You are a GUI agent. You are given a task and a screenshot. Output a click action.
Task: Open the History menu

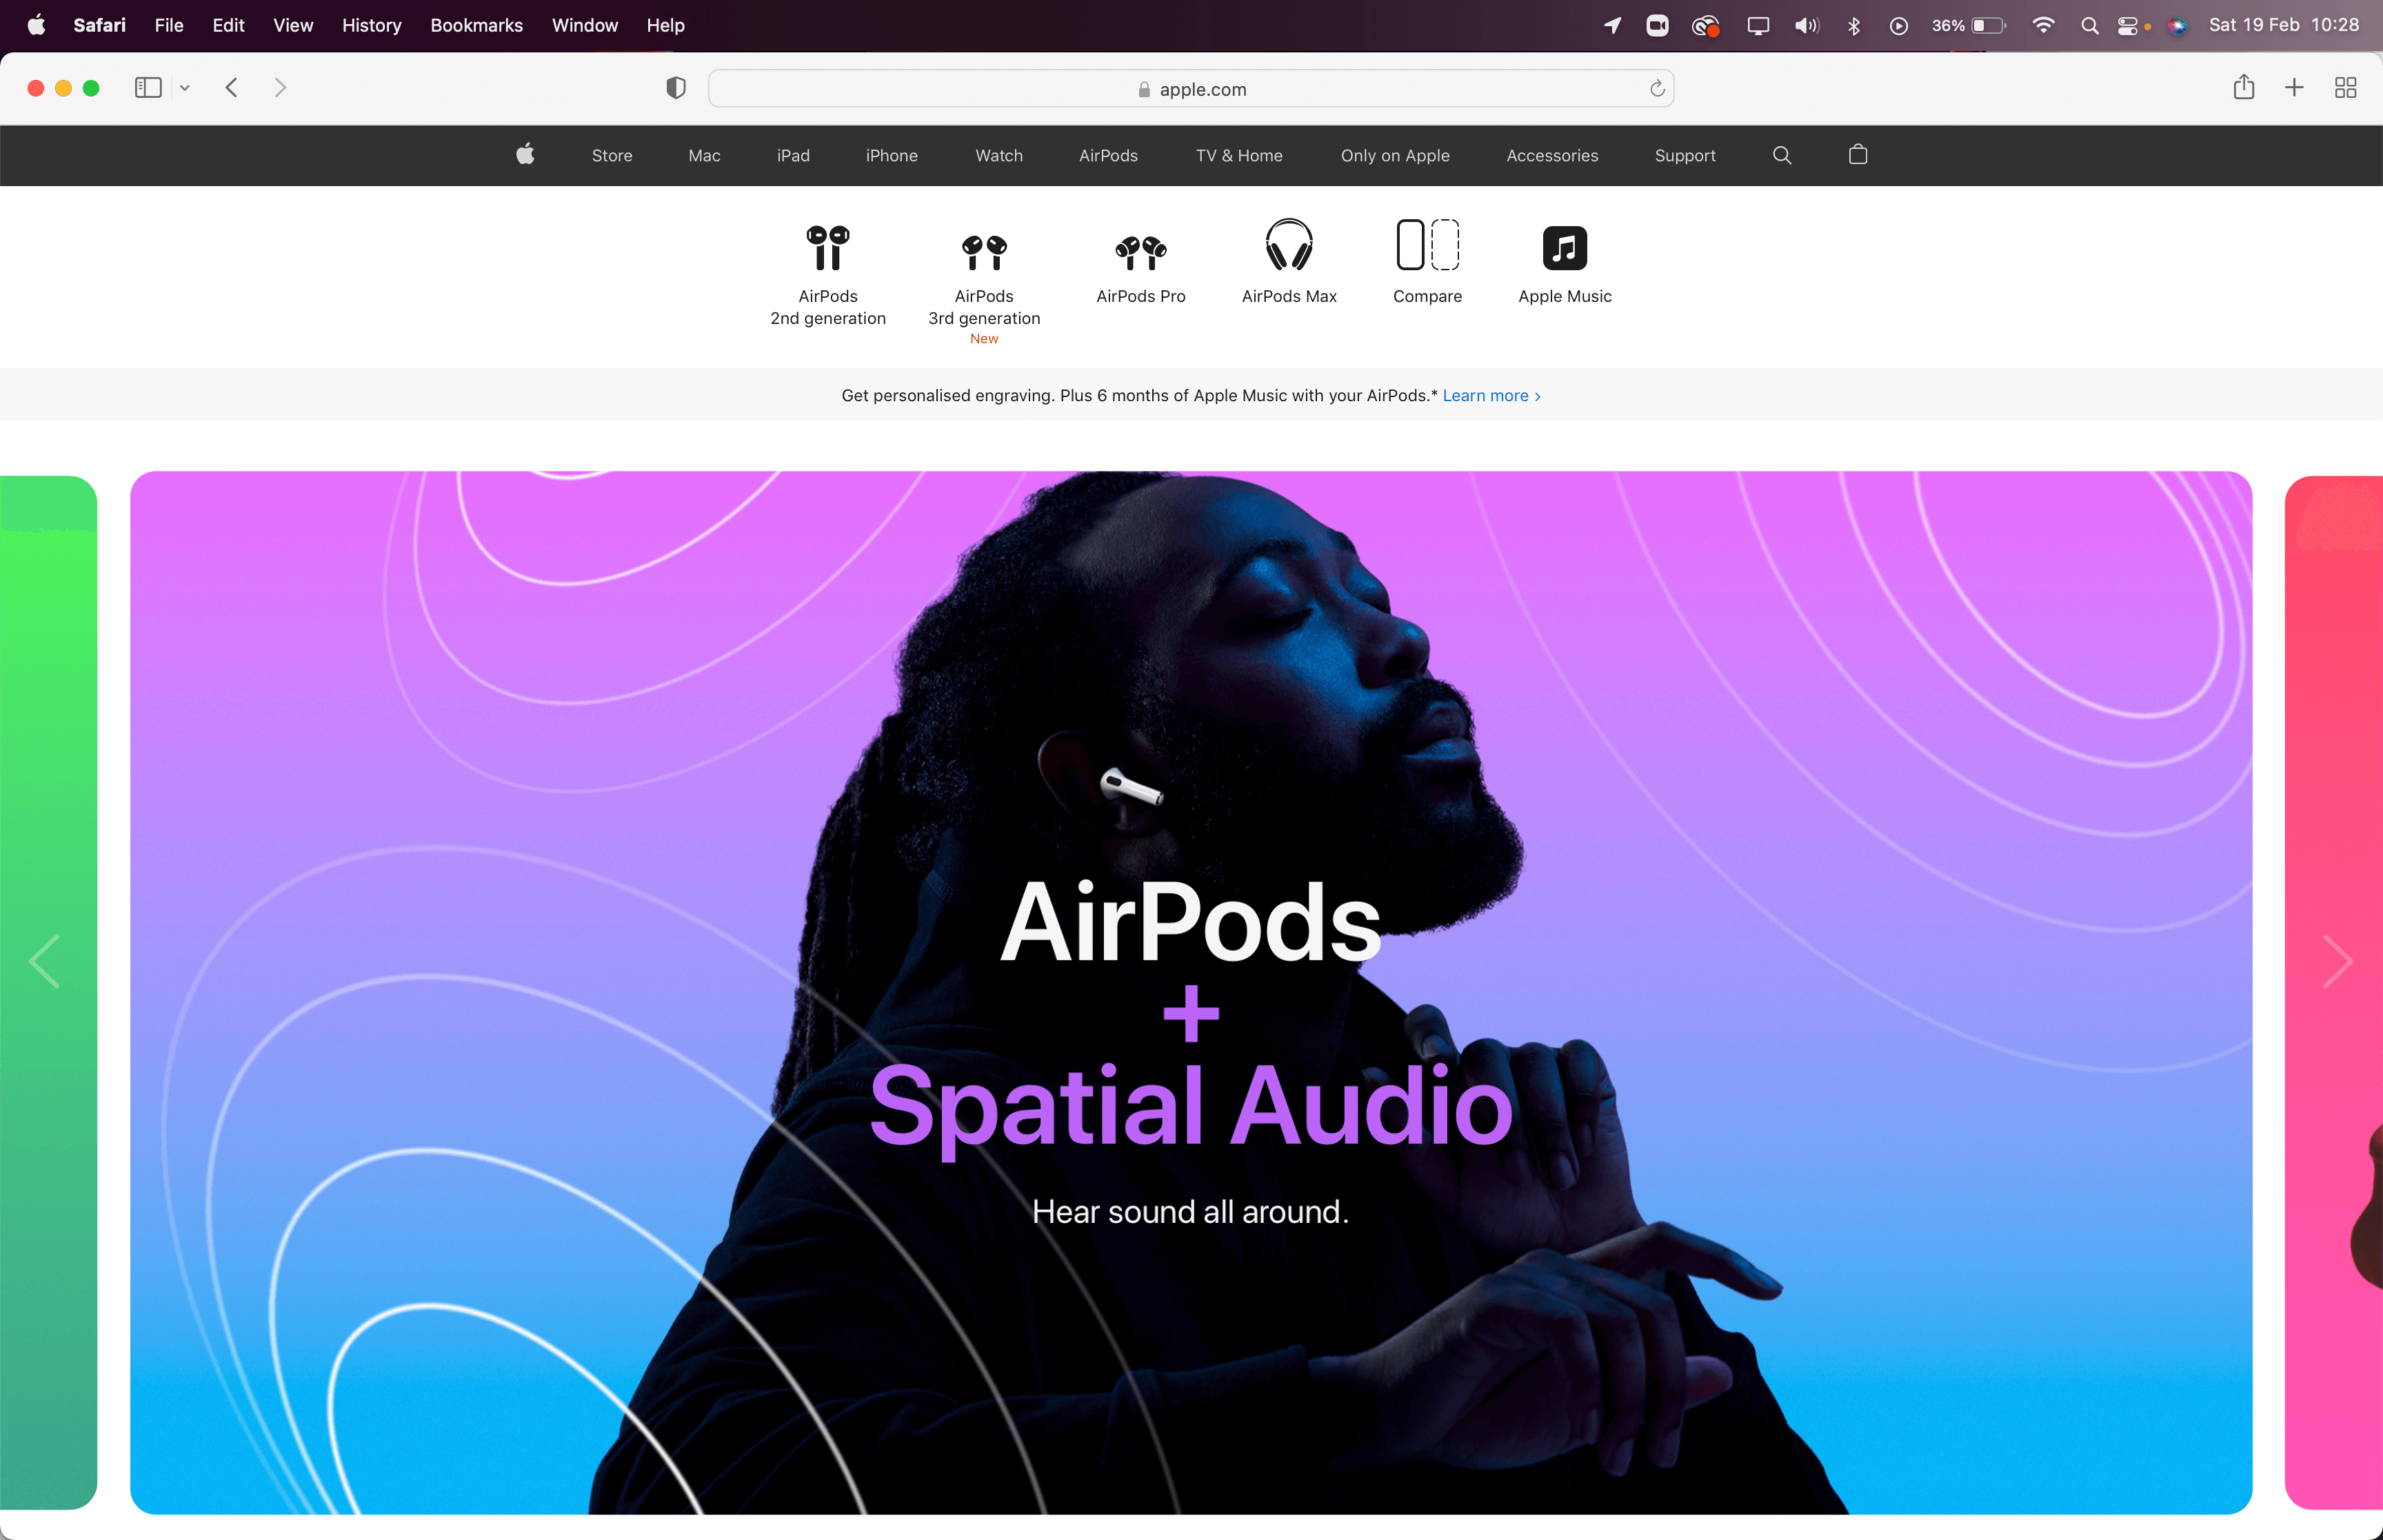371,25
